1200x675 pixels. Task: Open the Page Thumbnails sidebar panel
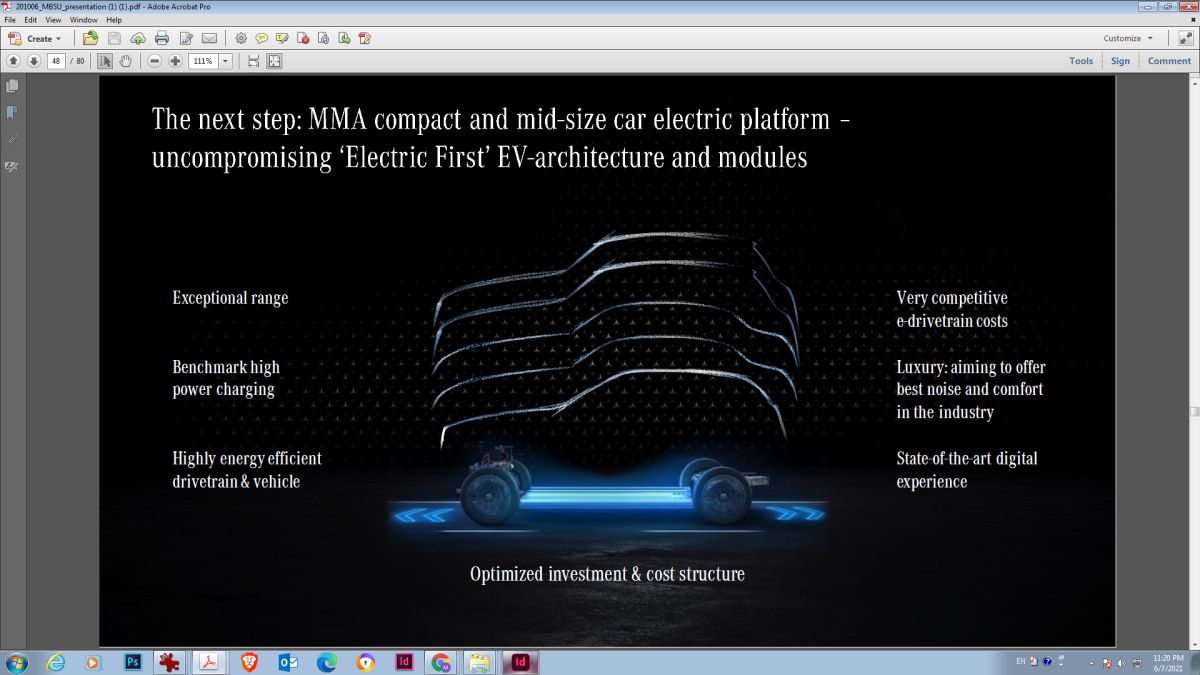pyautogui.click(x=11, y=85)
